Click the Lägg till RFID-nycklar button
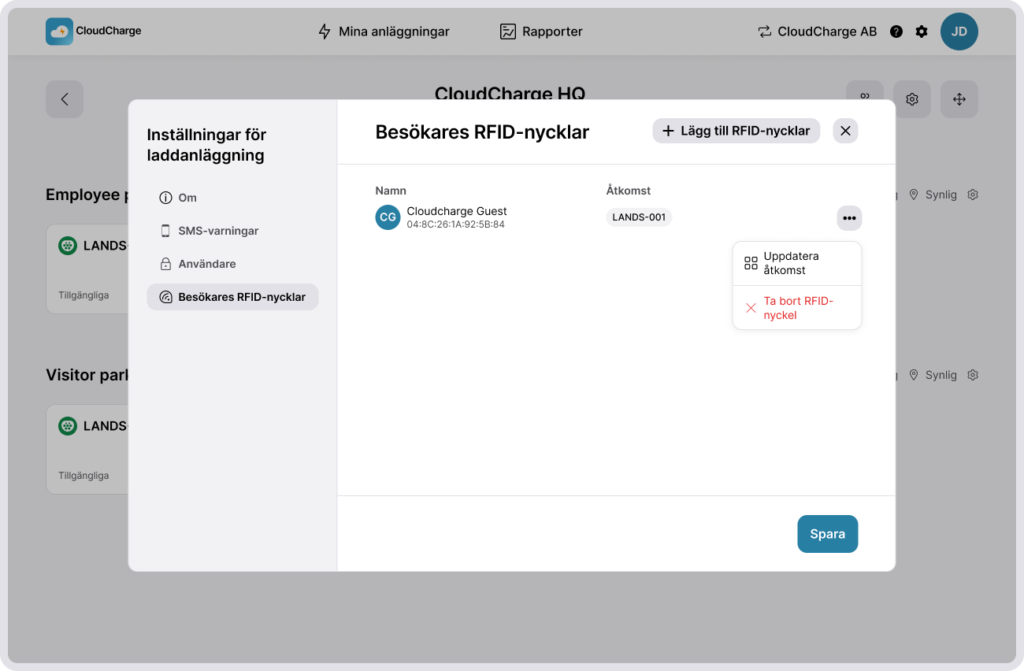Screen dimensions: 1024x671 (736, 131)
